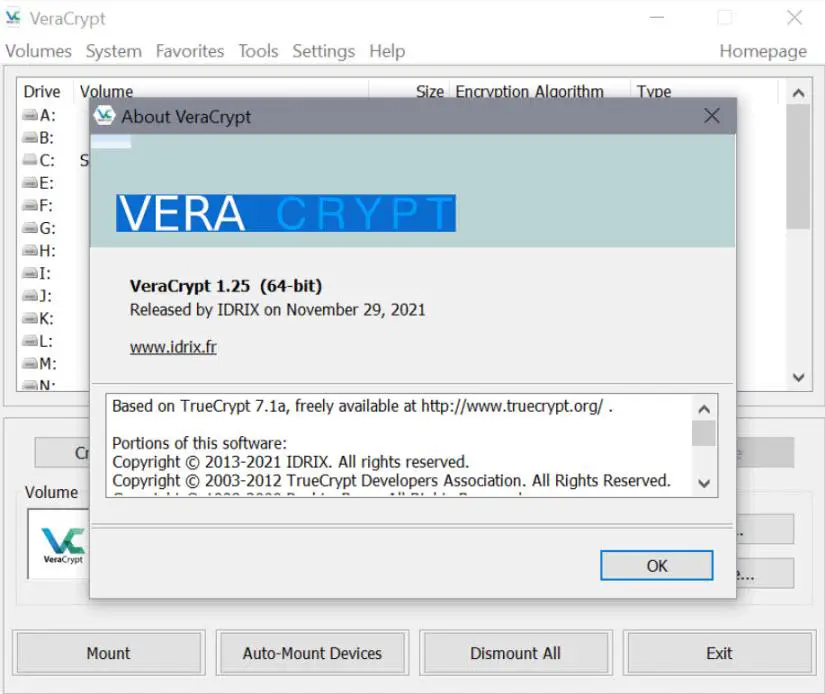Screen dimensions: 825x694
Task: Click 'Released by IDRIX on November 29, 2021'
Action: 277,310
